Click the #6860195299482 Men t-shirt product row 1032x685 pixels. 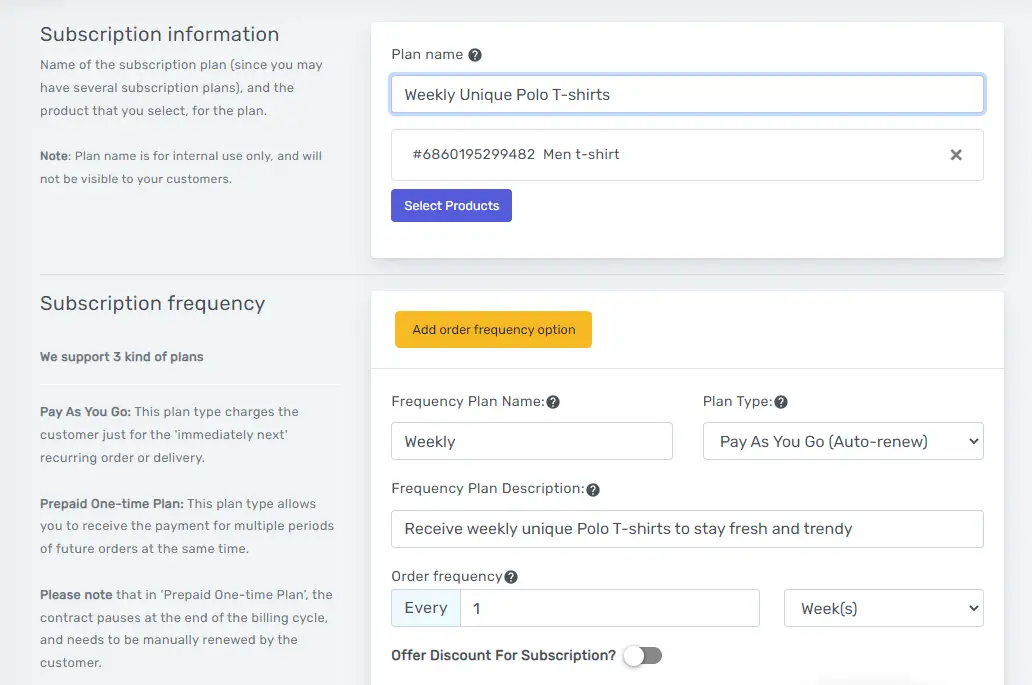[x=687, y=155]
